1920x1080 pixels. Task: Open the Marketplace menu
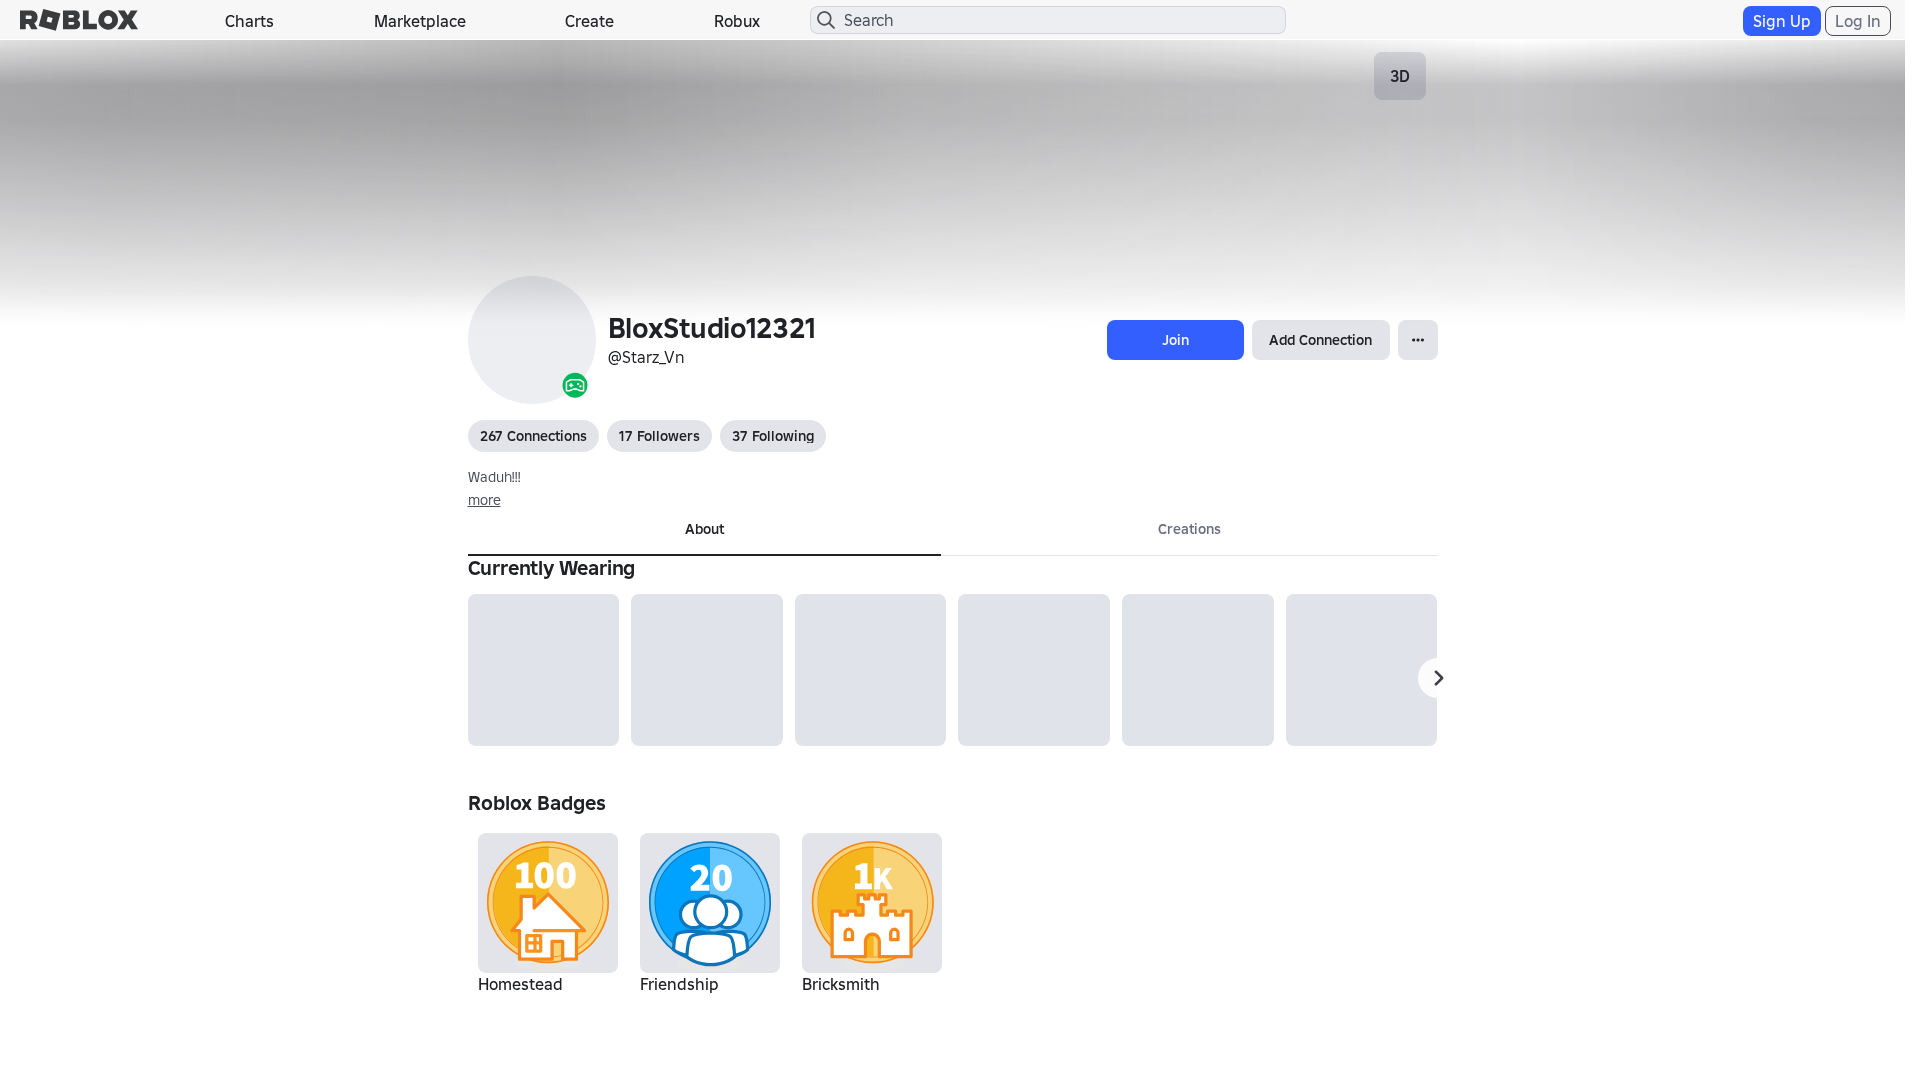point(420,21)
